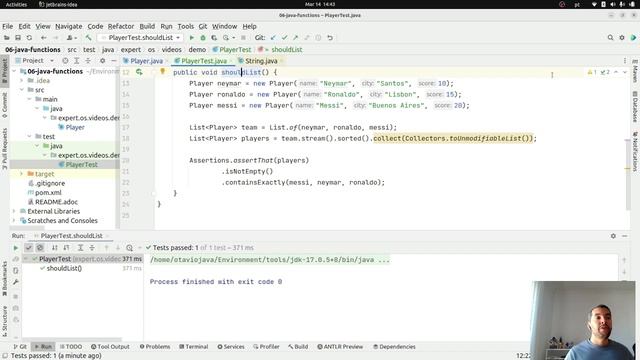Image resolution: width=640 pixels, height=360 pixels.
Task: Expand the target folder
Action: click(22, 174)
